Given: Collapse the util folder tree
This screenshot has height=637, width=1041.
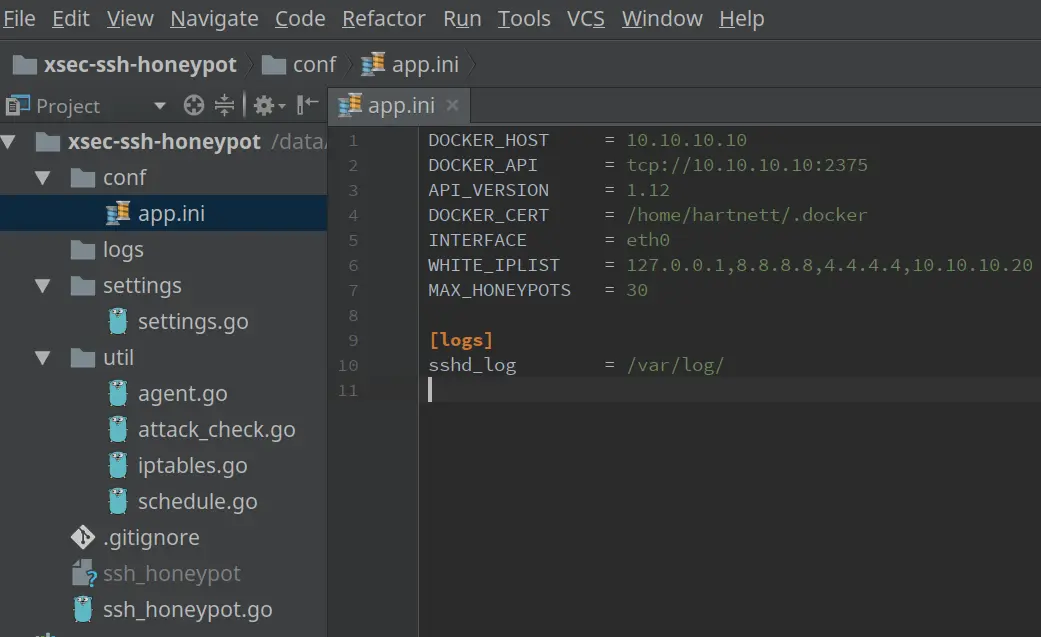Looking at the screenshot, I should coord(42,358).
